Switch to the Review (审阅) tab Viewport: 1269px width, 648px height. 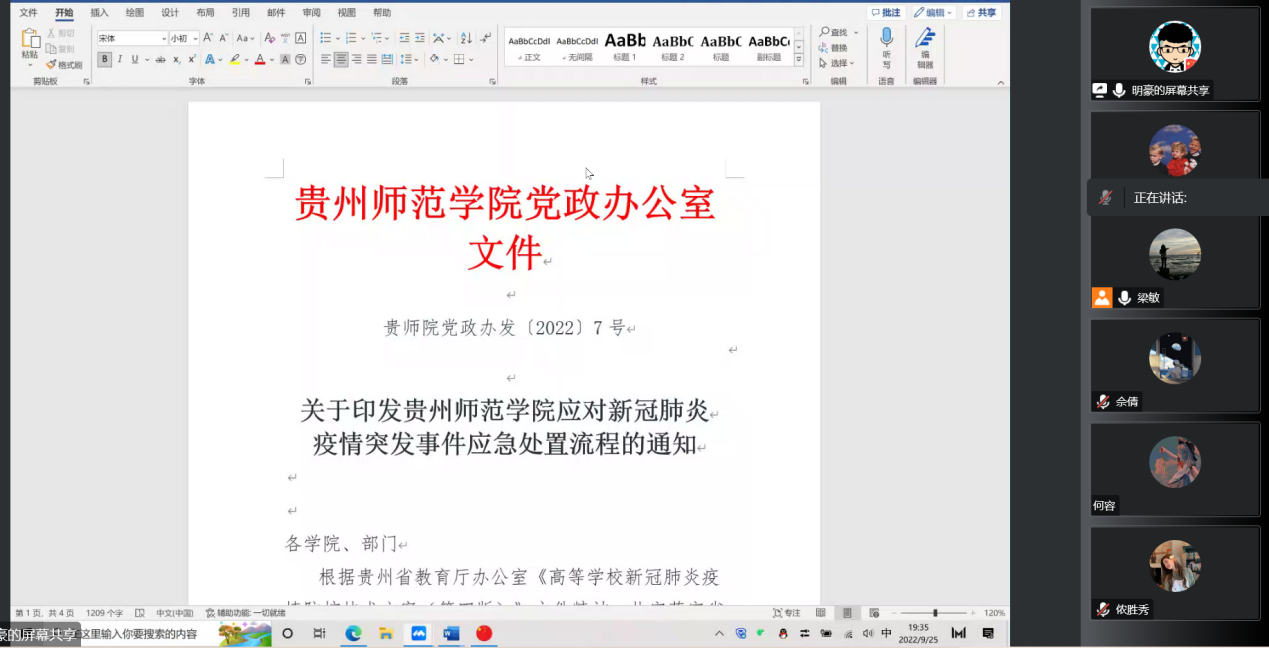pyautogui.click(x=311, y=13)
